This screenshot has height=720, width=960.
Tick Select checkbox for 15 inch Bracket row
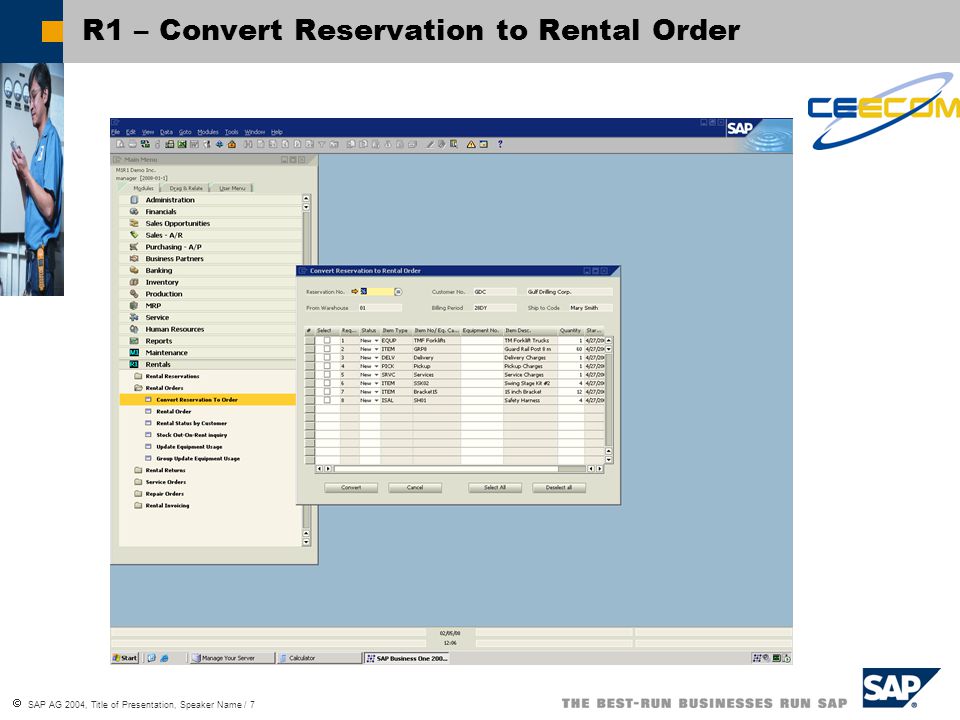[327, 392]
